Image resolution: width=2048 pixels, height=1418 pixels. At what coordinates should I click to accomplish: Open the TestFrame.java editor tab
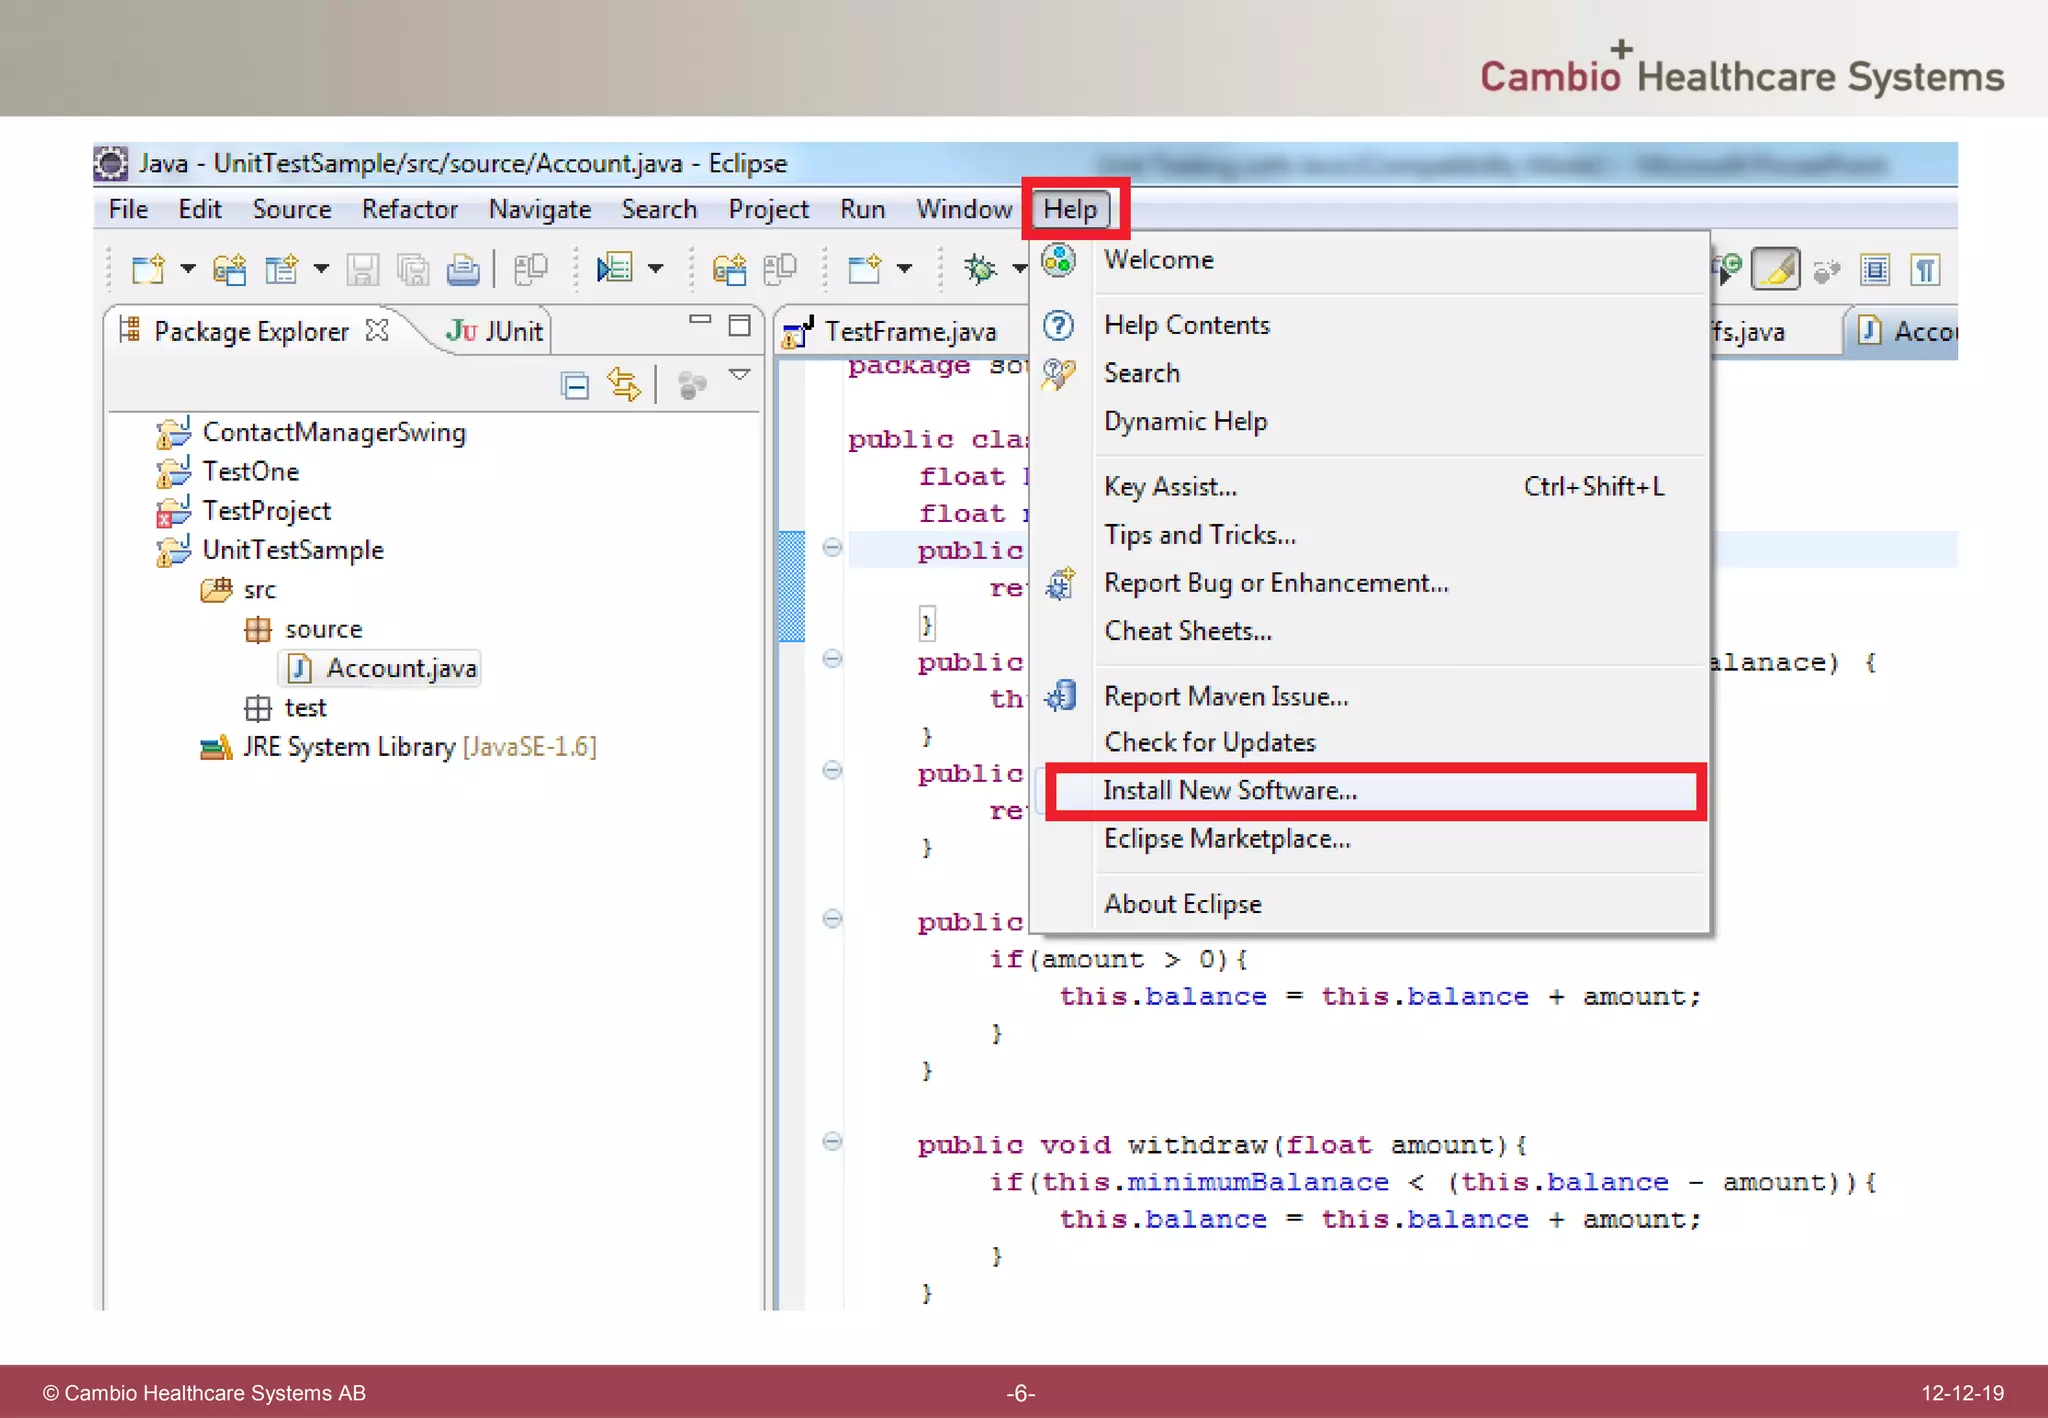click(x=908, y=331)
